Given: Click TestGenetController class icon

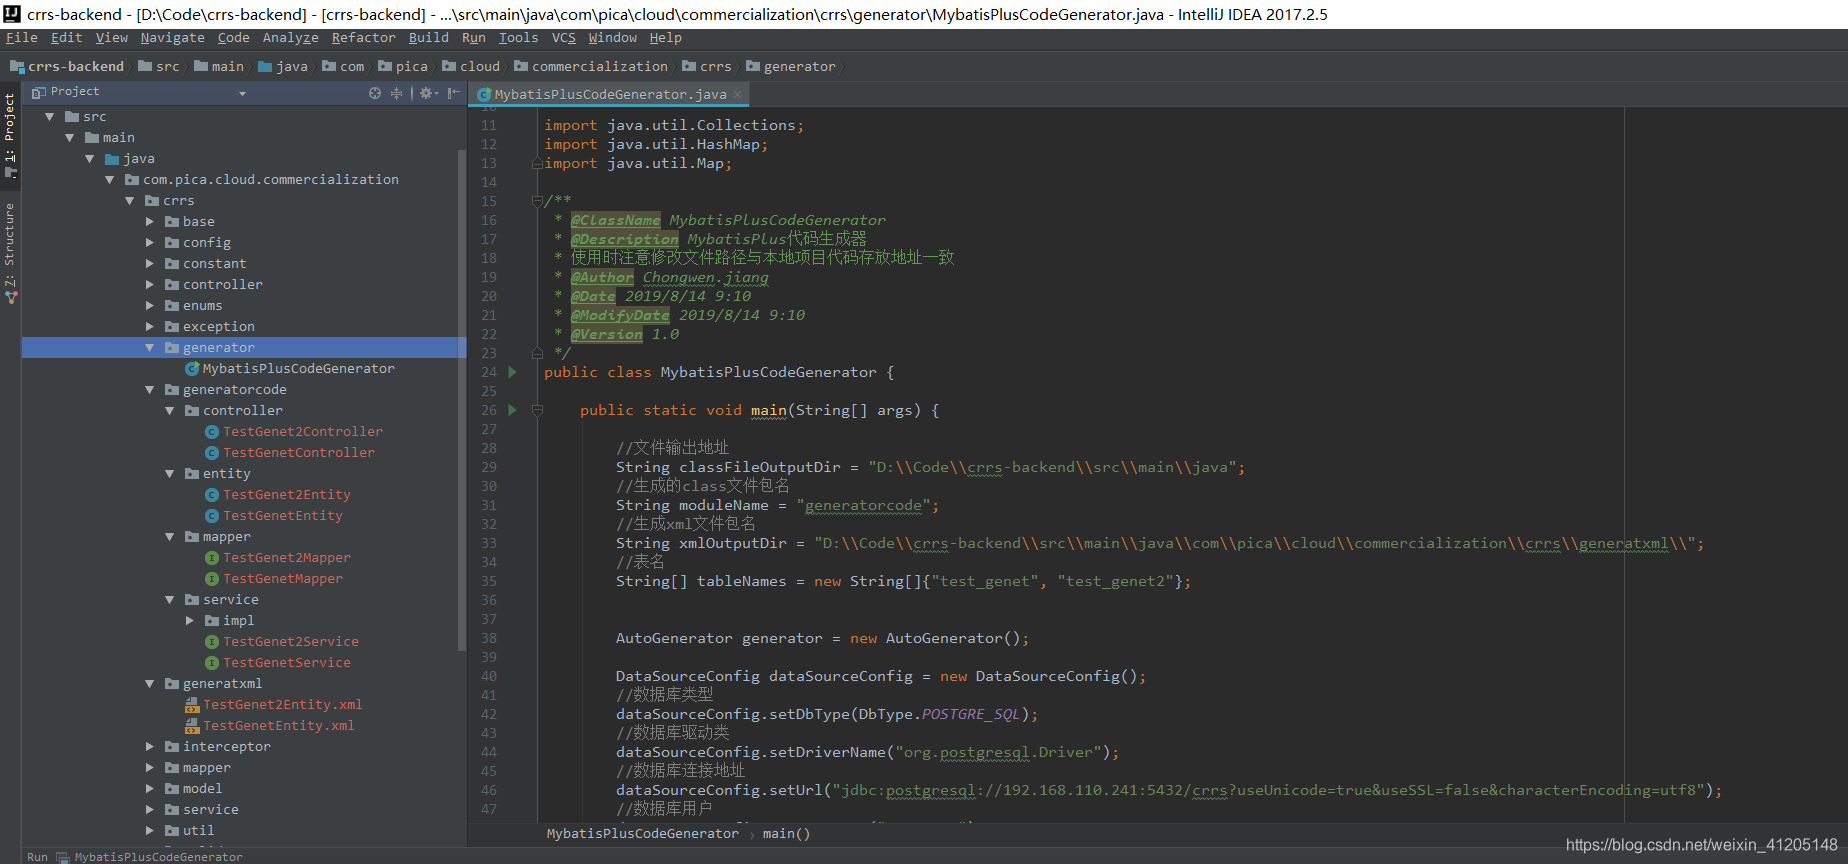Looking at the screenshot, I should coord(212,453).
